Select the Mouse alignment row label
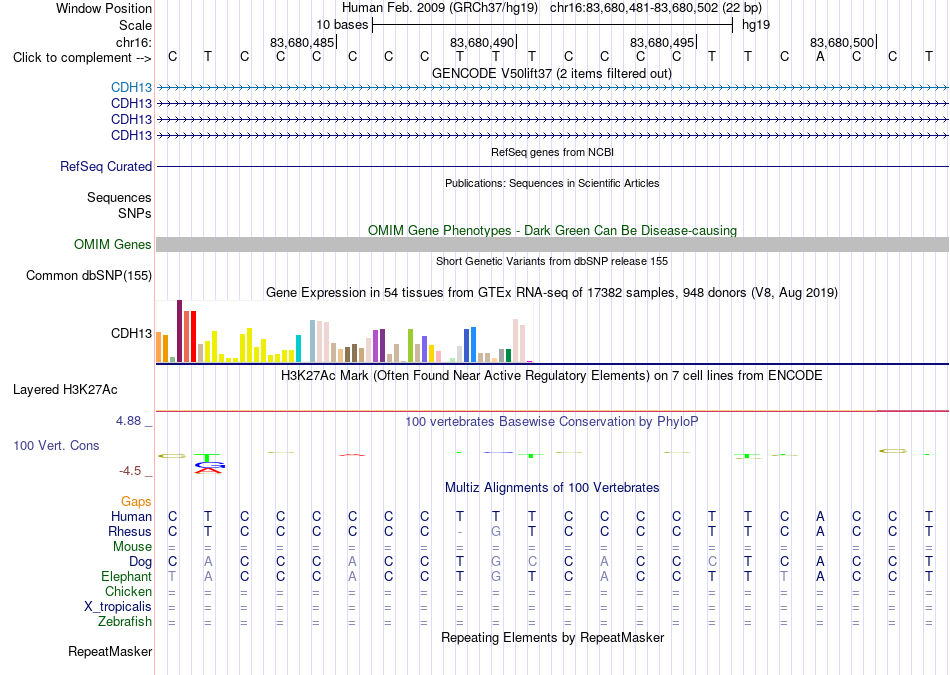The image size is (950, 675). (132, 547)
